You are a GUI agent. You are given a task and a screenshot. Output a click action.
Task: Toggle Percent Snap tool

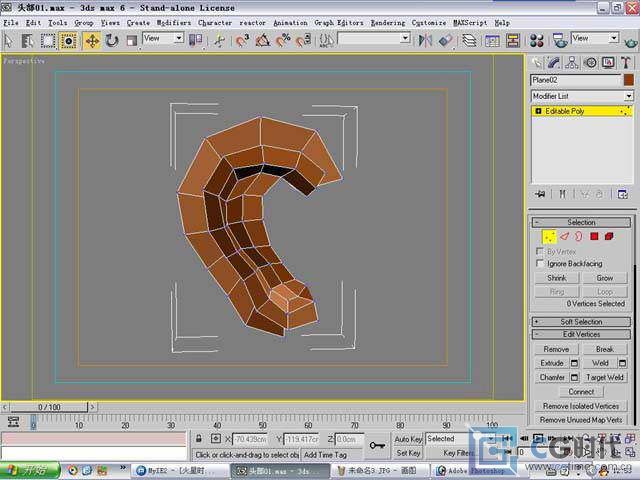(x=283, y=40)
